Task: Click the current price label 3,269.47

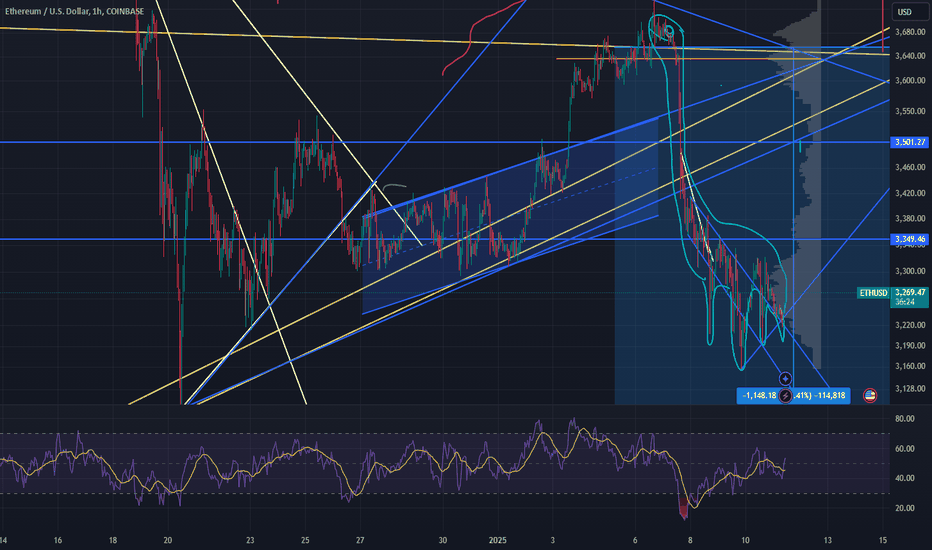Action: click(x=910, y=292)
